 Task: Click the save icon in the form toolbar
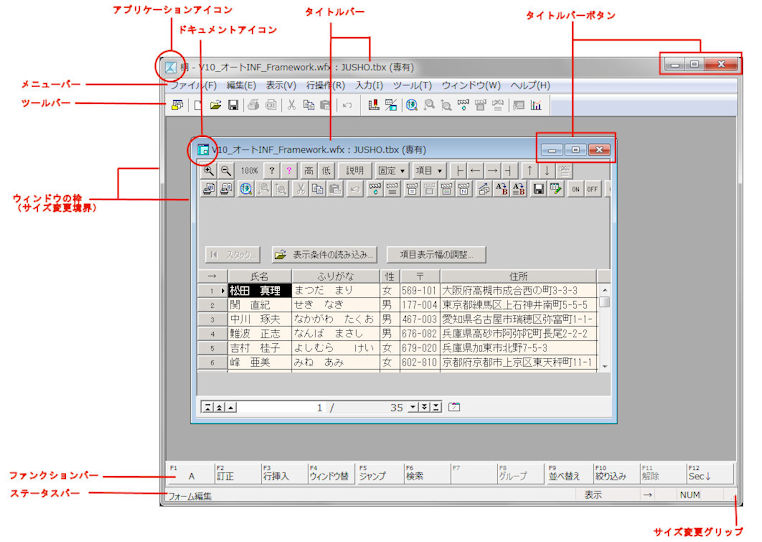(x=538, y=189)
